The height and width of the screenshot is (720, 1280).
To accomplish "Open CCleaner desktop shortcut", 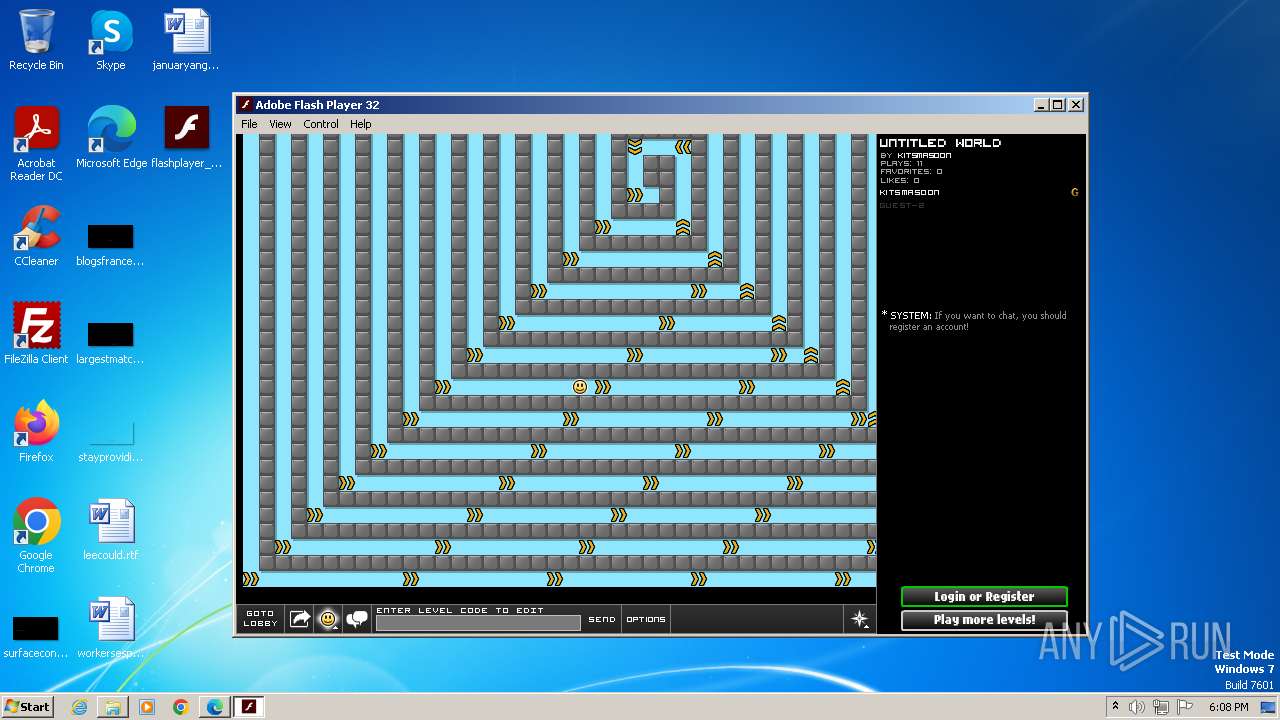I will [x=36, y=236].
